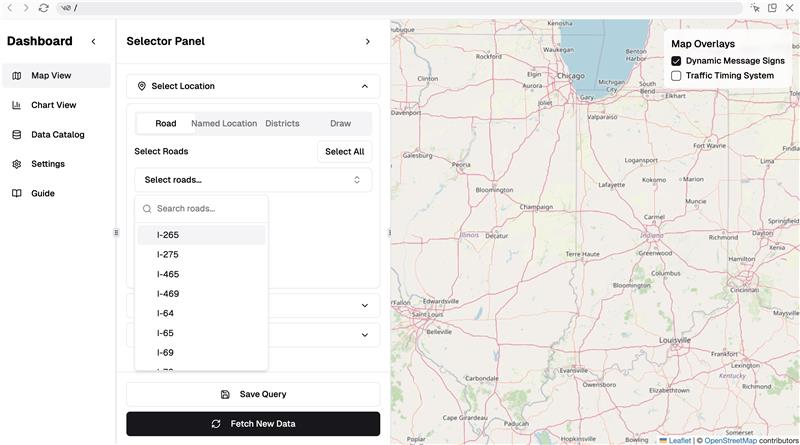Click the browser back arrow
The image size is (800, 445).
coord(10,8)
